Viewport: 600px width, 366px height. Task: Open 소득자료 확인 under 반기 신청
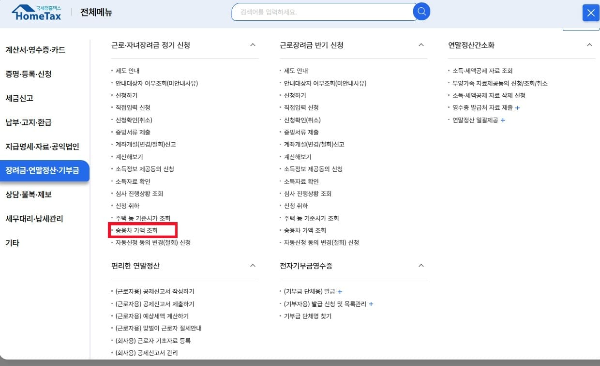pyautogui.click(x=301, y=181)
